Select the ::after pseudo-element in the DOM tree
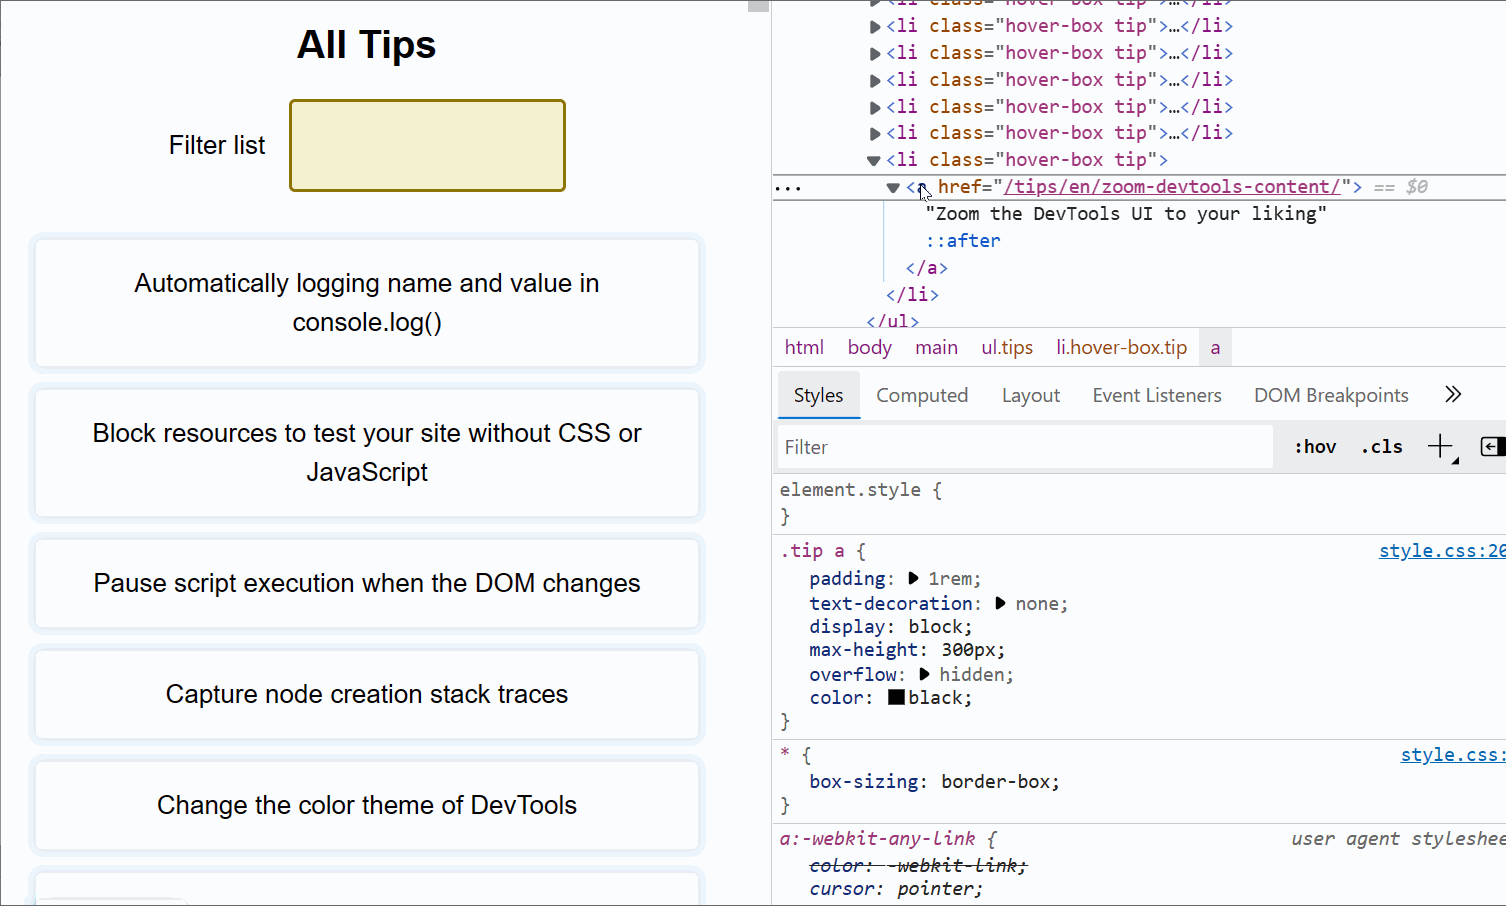 (x=962, y=241)
